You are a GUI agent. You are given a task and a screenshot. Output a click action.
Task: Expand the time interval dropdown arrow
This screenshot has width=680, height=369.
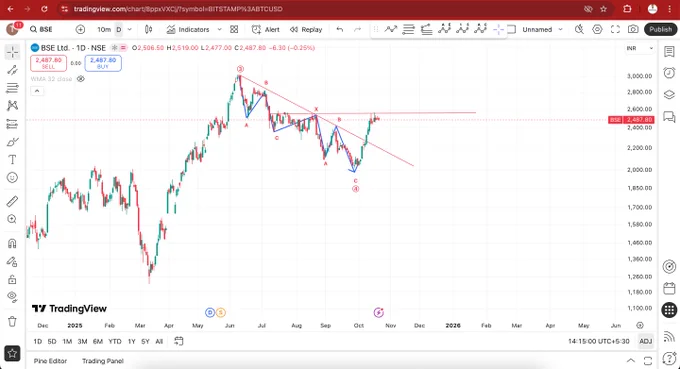click(x=129, y=29)
